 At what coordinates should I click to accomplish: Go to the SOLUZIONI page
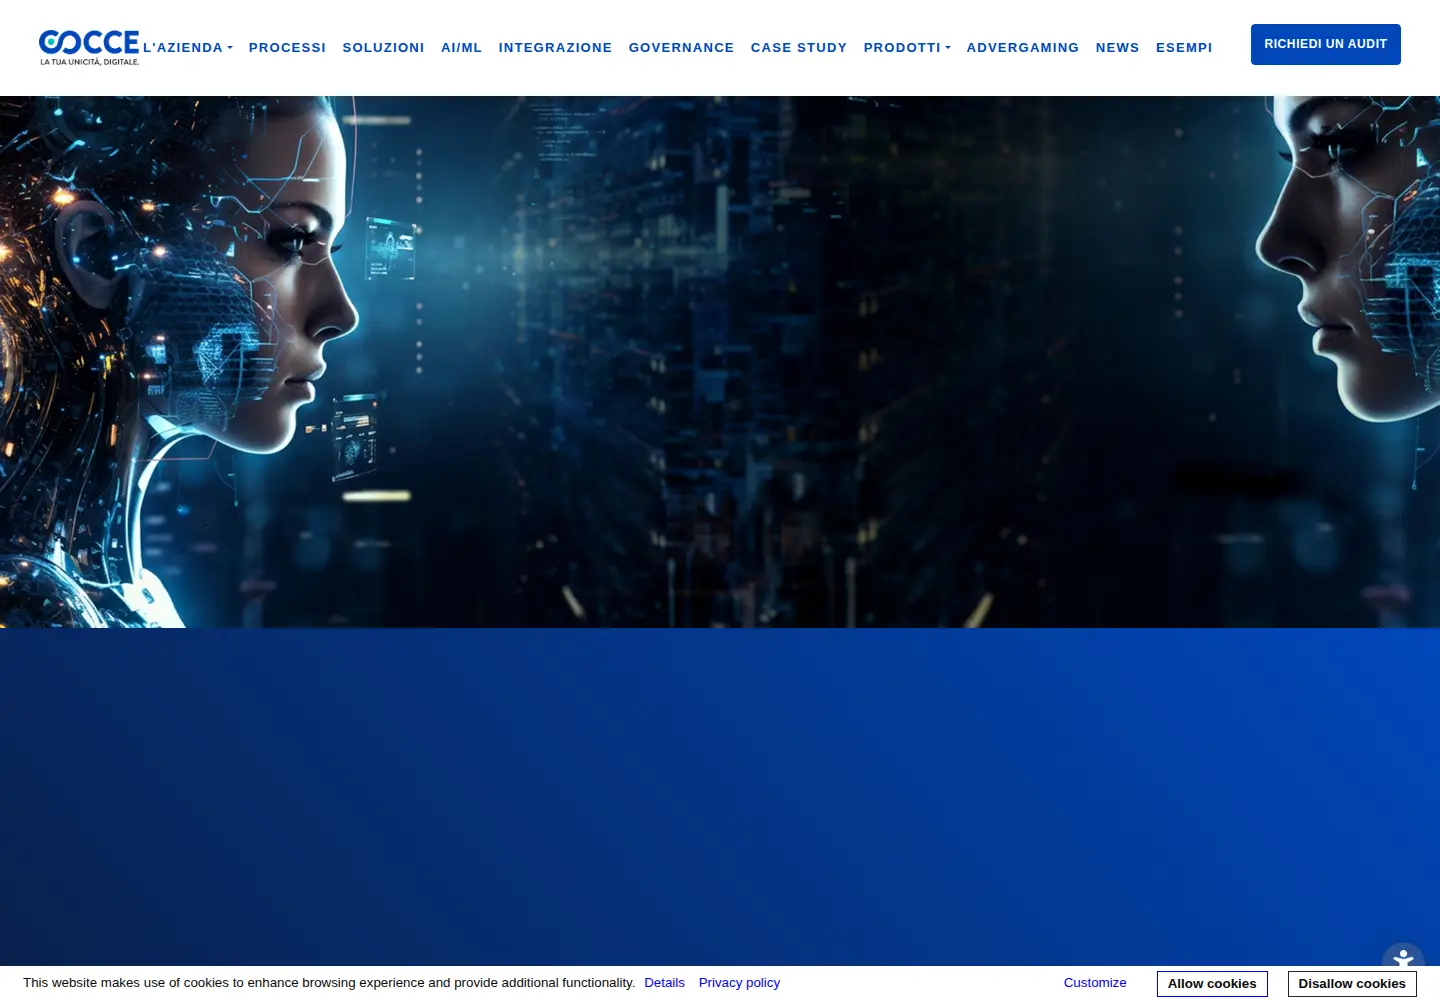(383, 48)
